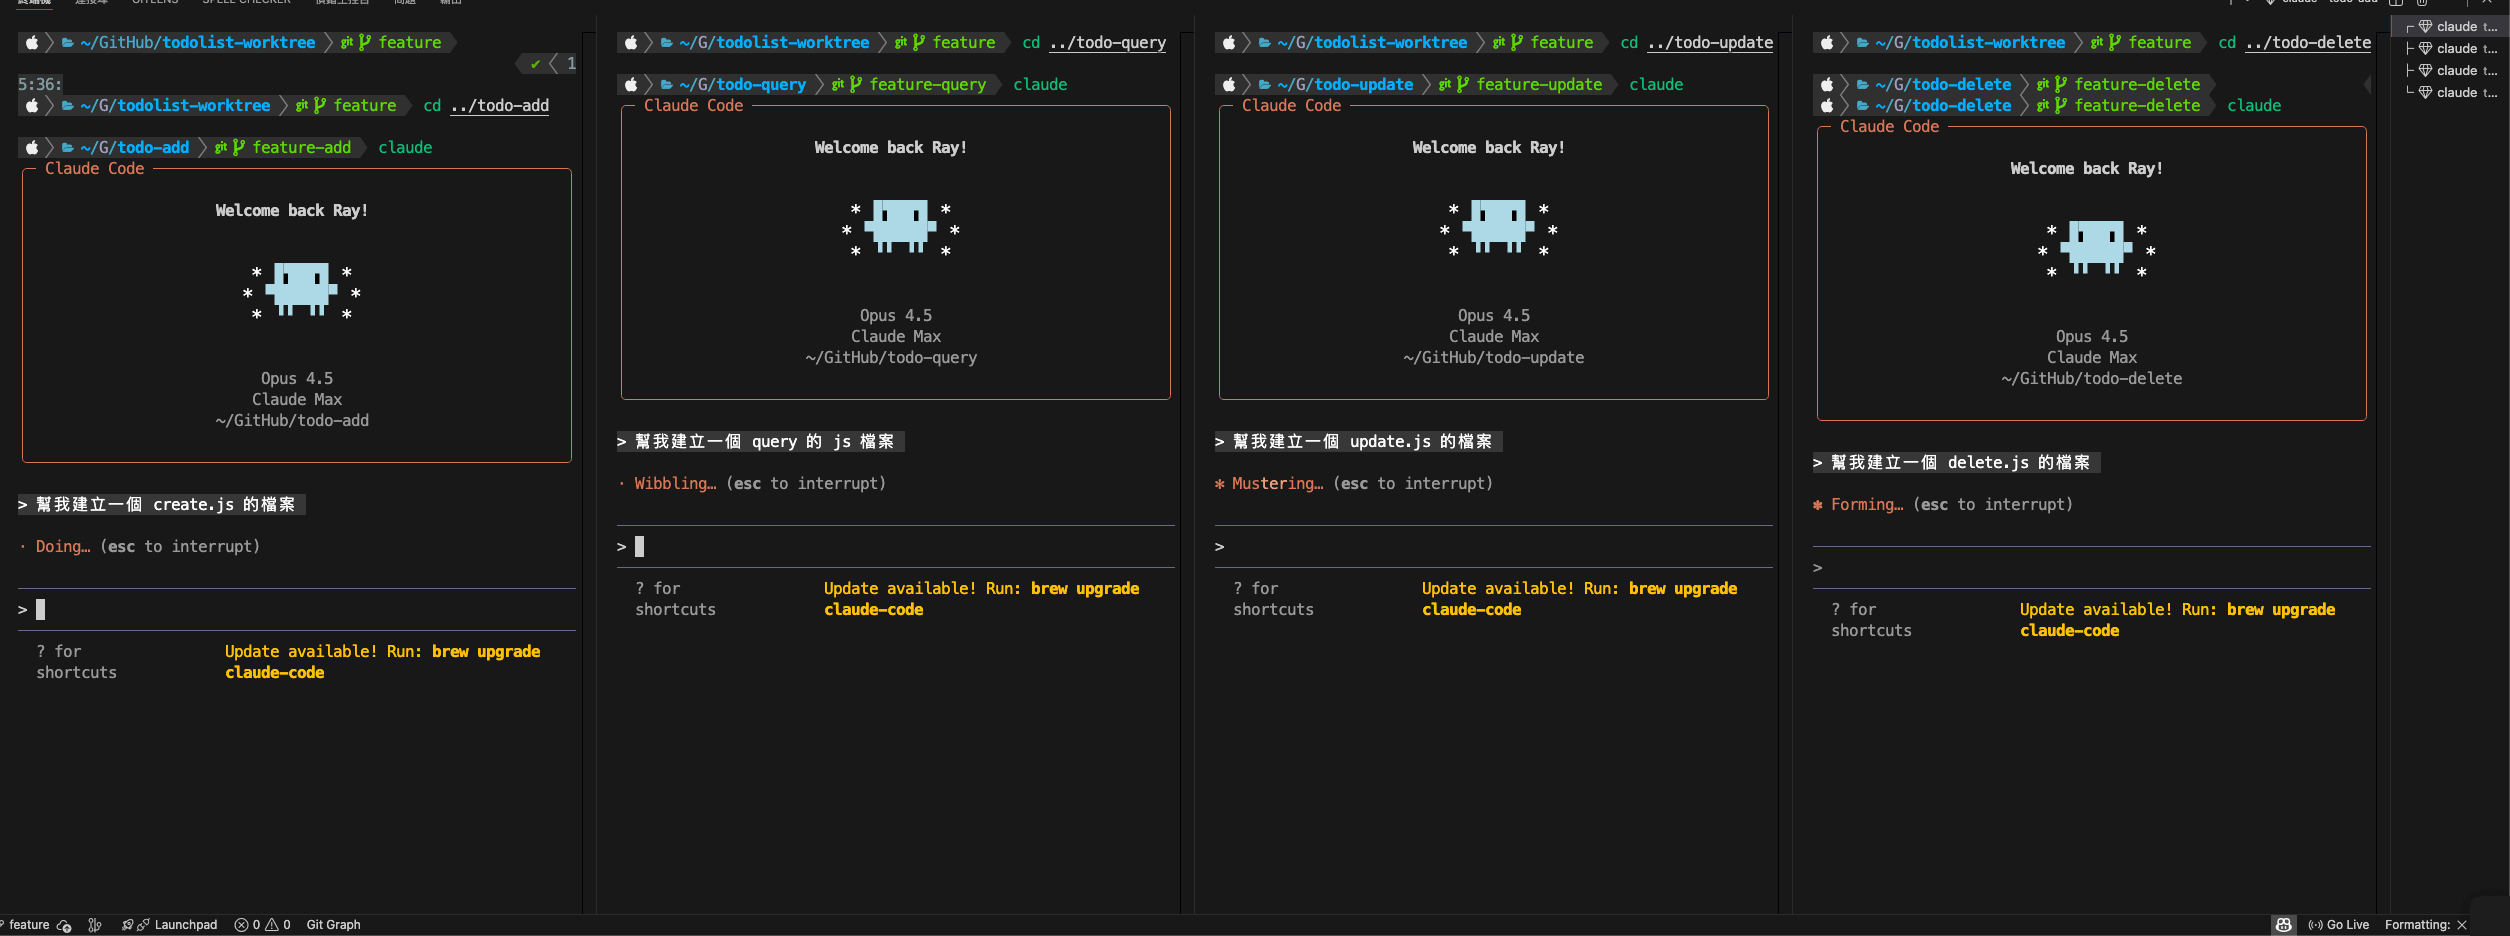
Task: Click the git branch icon beside feature-add
Action: tap(238, 147)
